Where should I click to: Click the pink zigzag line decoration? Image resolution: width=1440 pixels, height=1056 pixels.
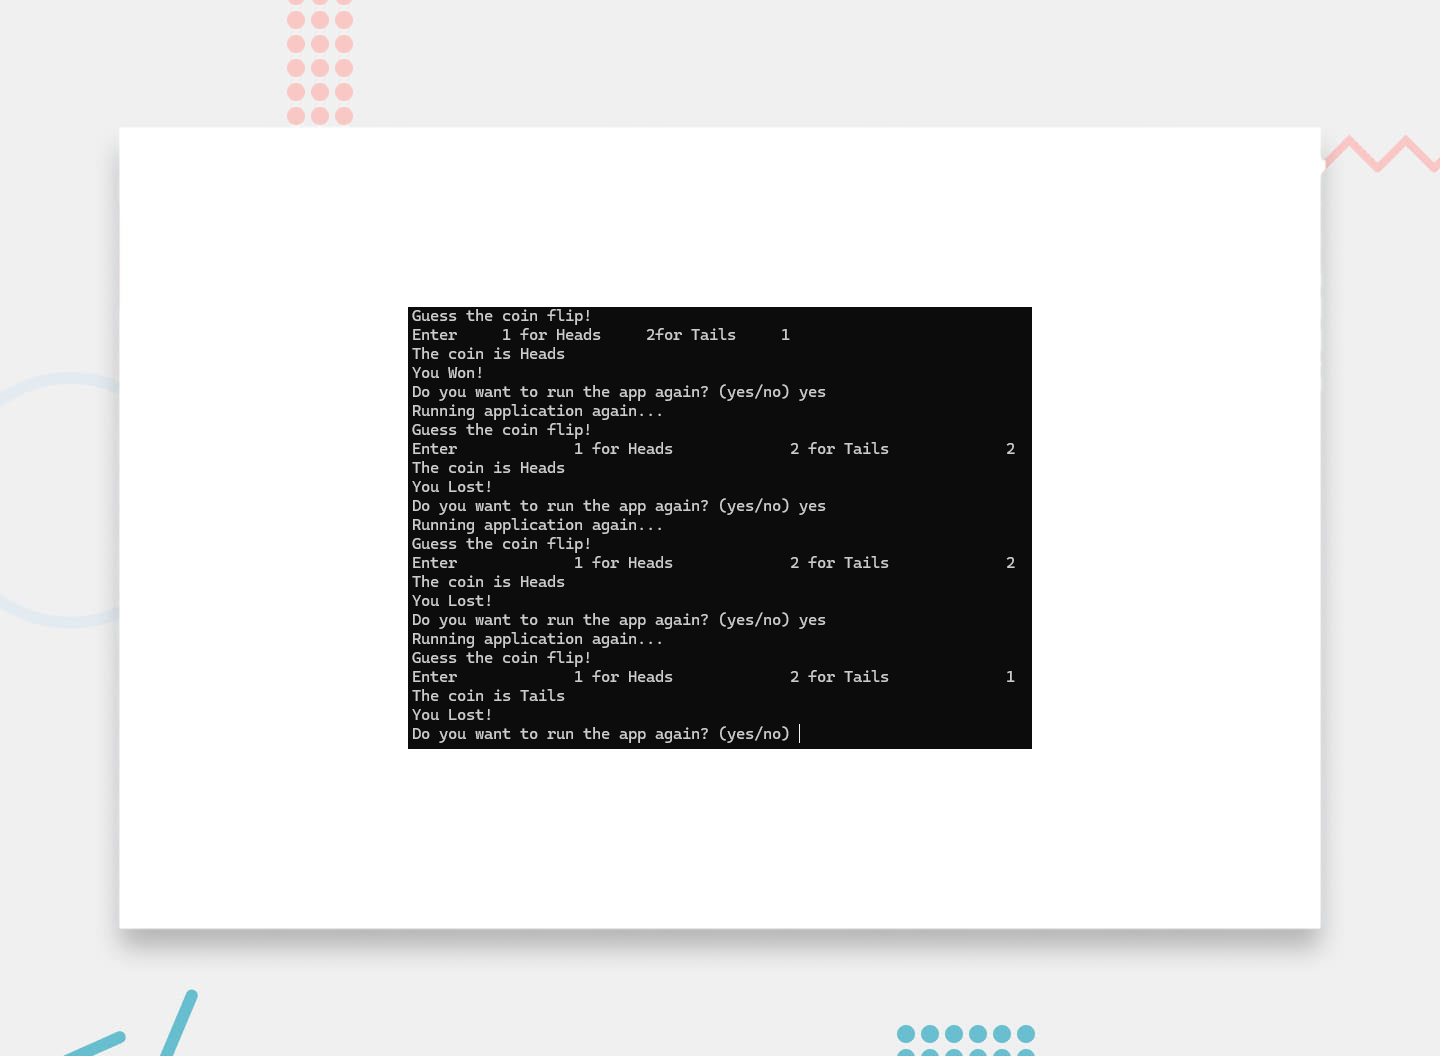pos(1380,153)
